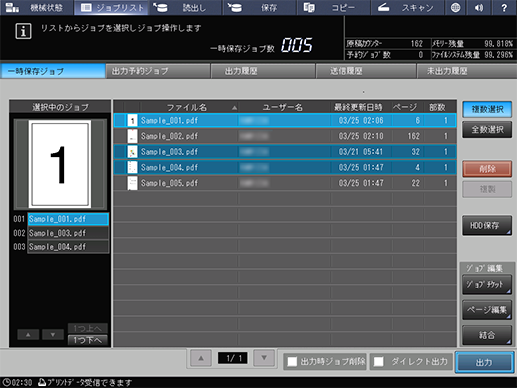Select the 一時保存ジョブ tab
Screen dimensions: 517x388
(53, 71)
